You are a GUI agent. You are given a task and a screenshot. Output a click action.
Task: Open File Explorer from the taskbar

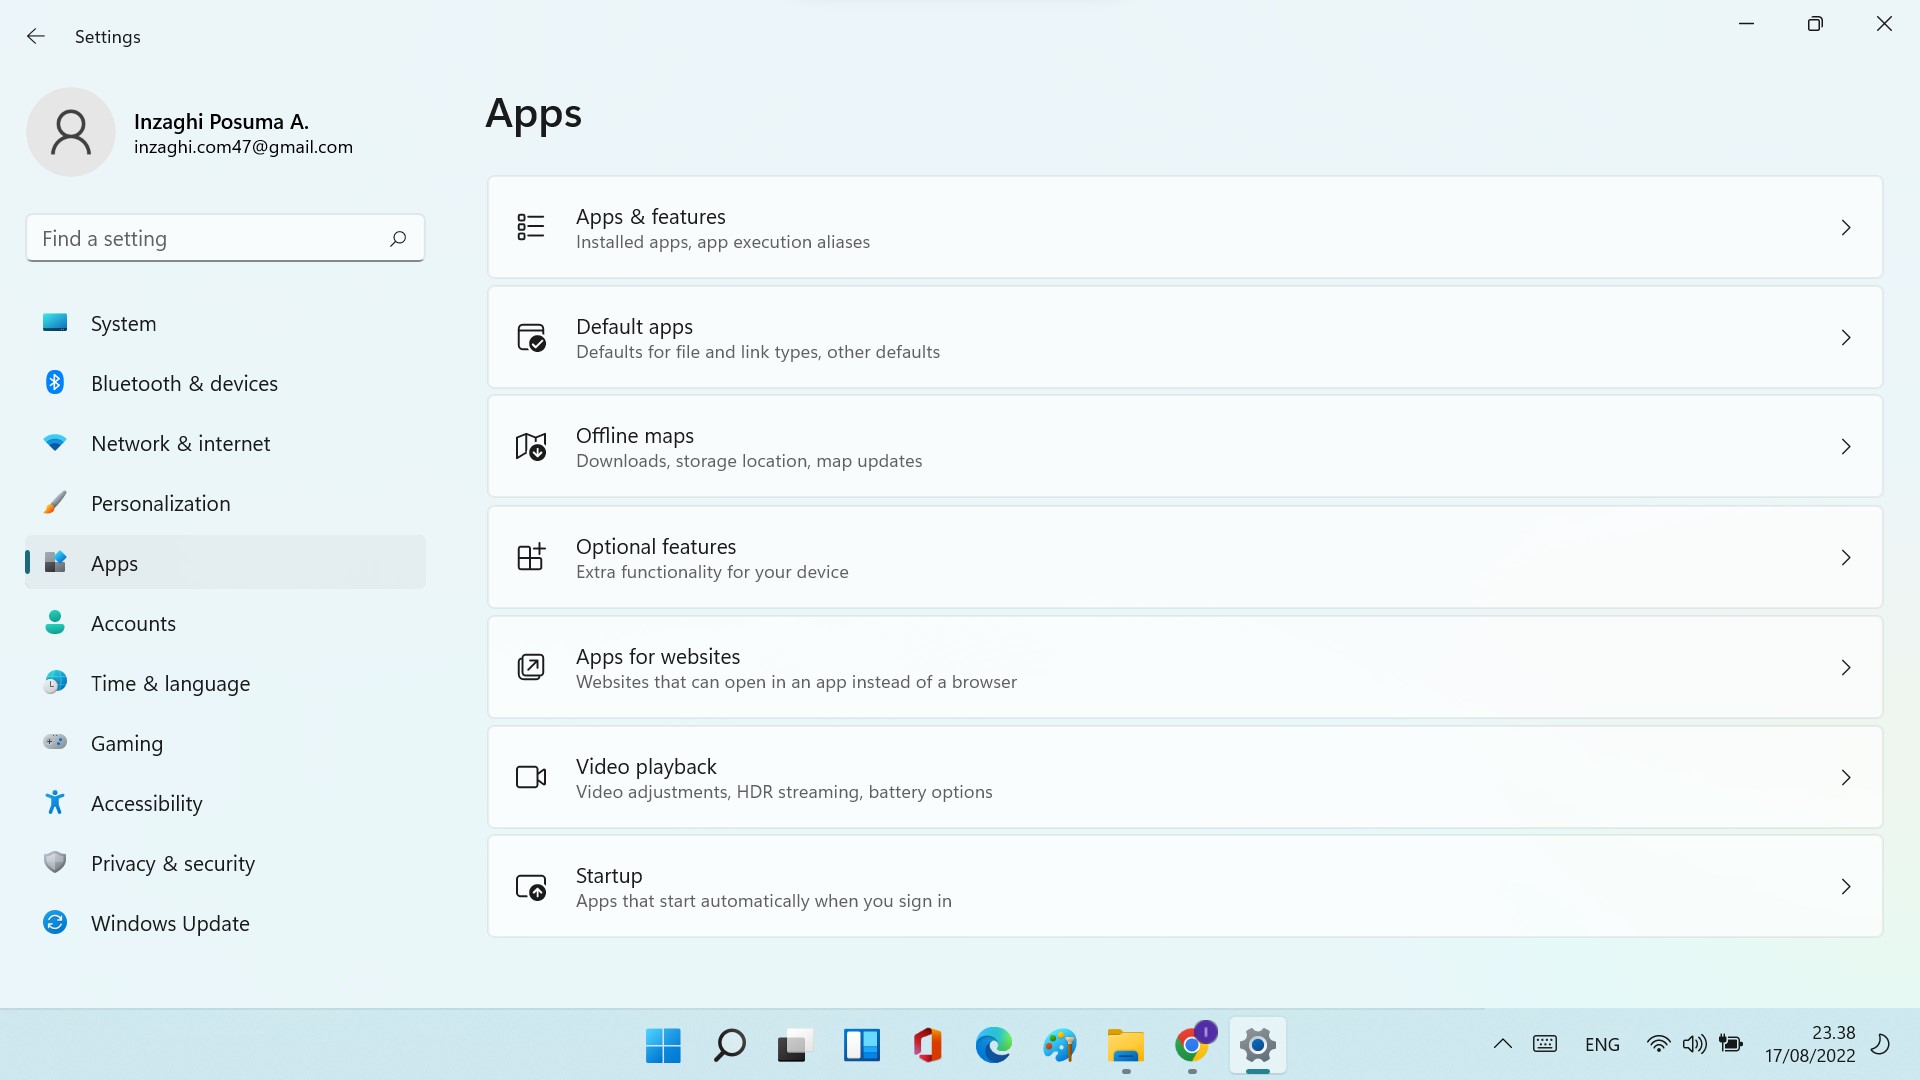tap(1125, 1046)
